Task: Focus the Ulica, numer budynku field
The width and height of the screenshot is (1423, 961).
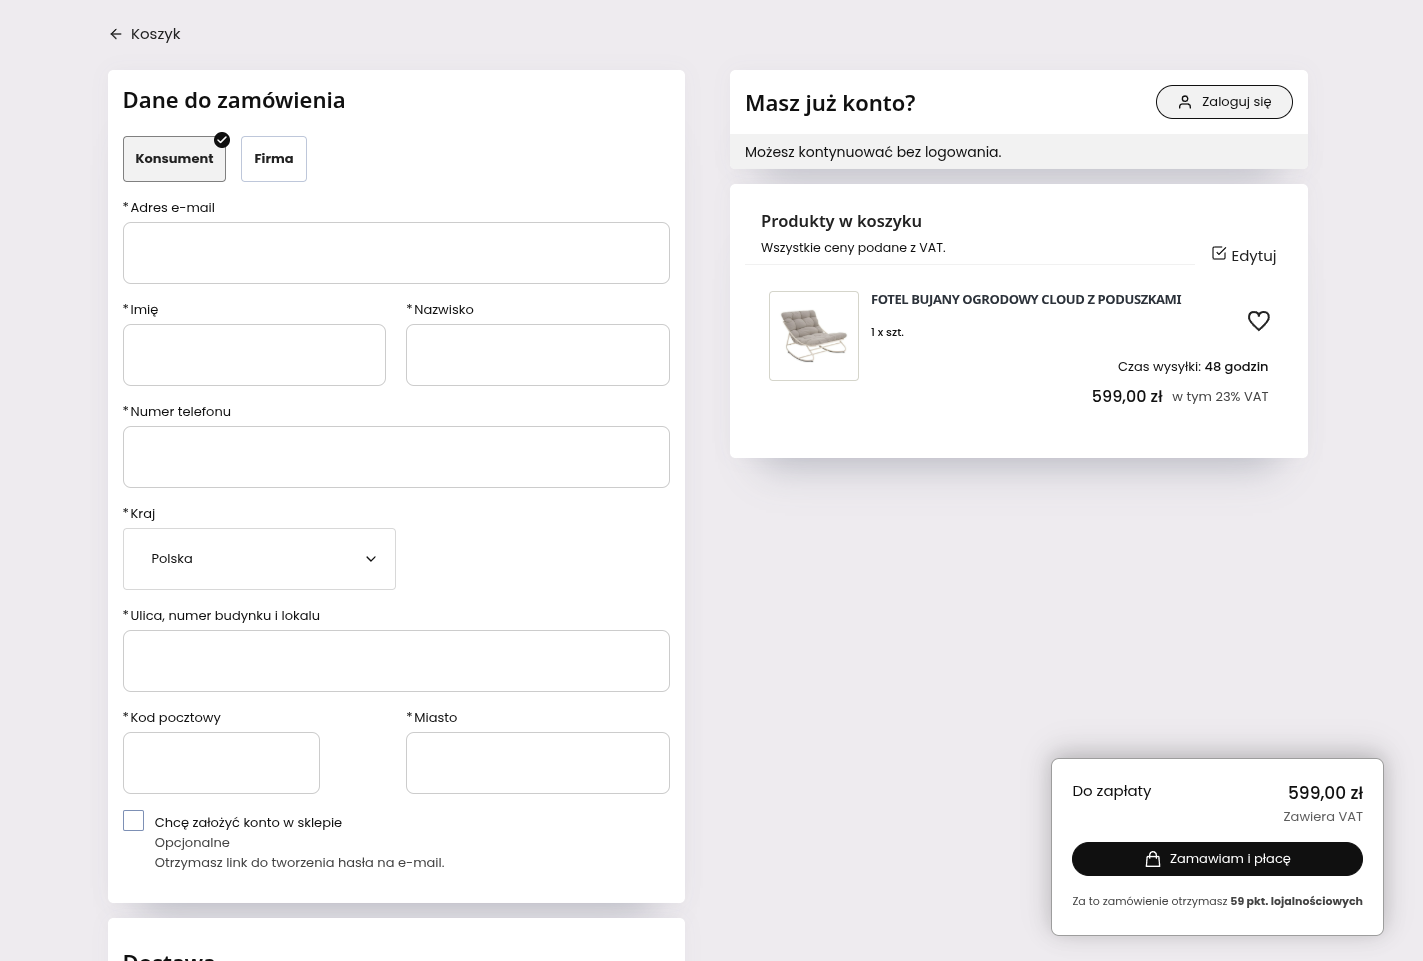Action: pos(396,661)
